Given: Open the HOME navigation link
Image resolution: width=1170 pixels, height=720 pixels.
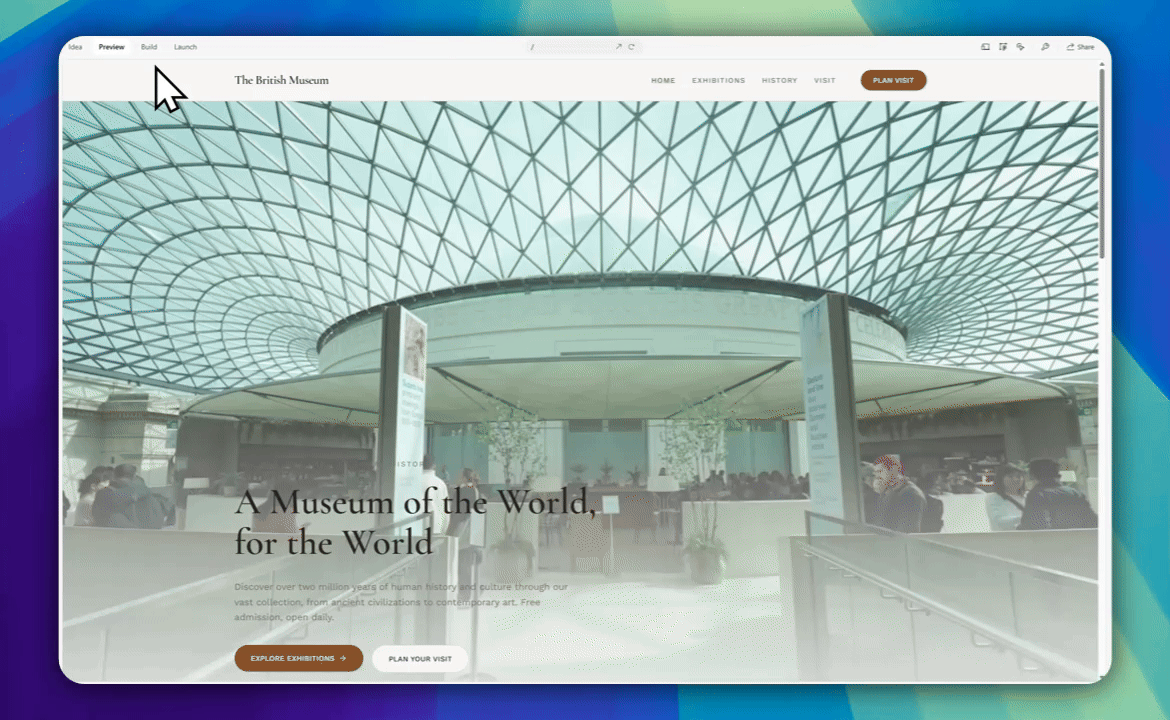Looking at the screenshot, I should 663,81.
